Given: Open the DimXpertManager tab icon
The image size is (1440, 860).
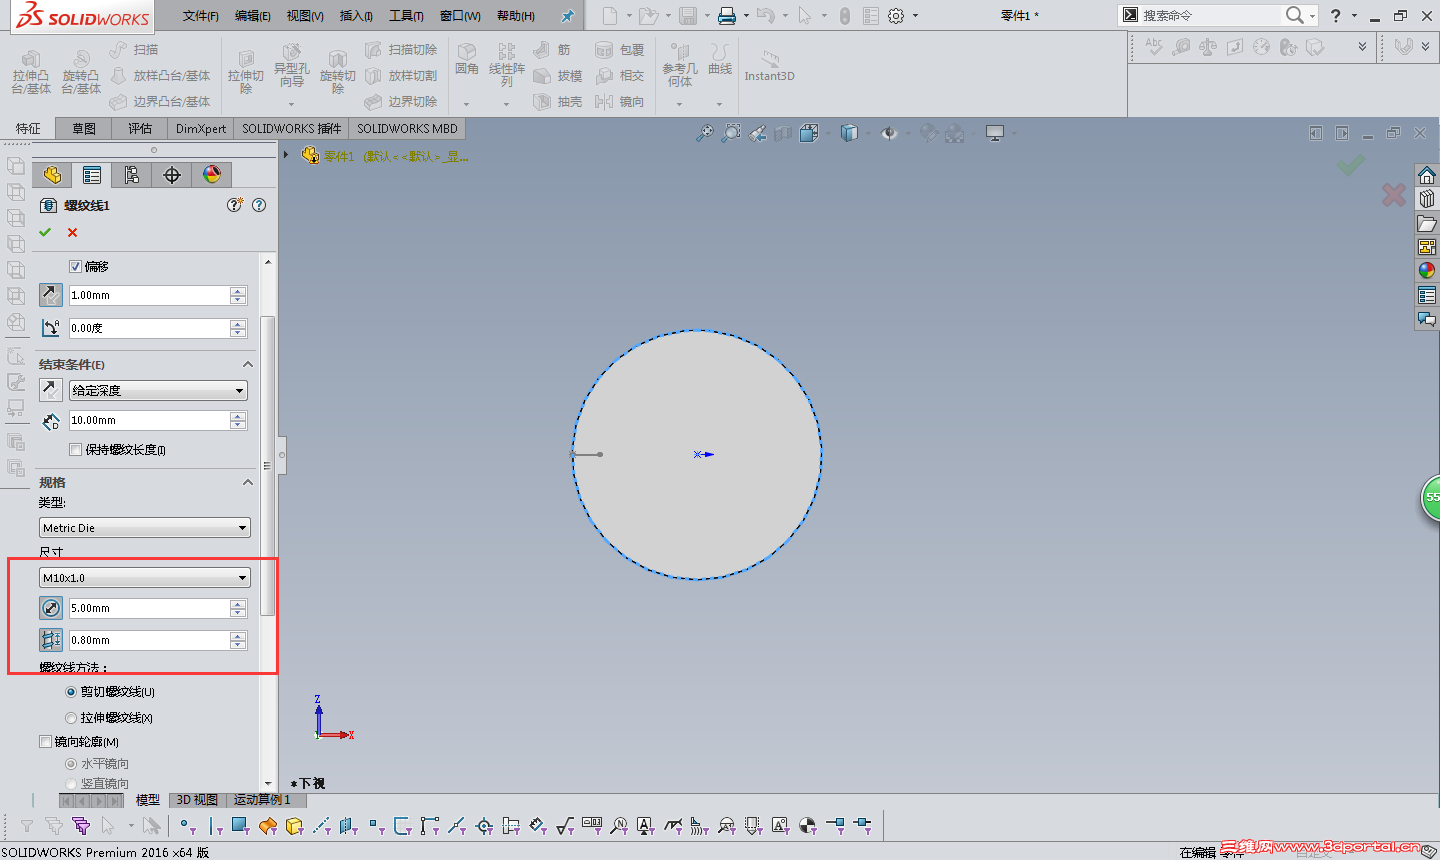Looking at the screenshot, I should coord(172,175).
